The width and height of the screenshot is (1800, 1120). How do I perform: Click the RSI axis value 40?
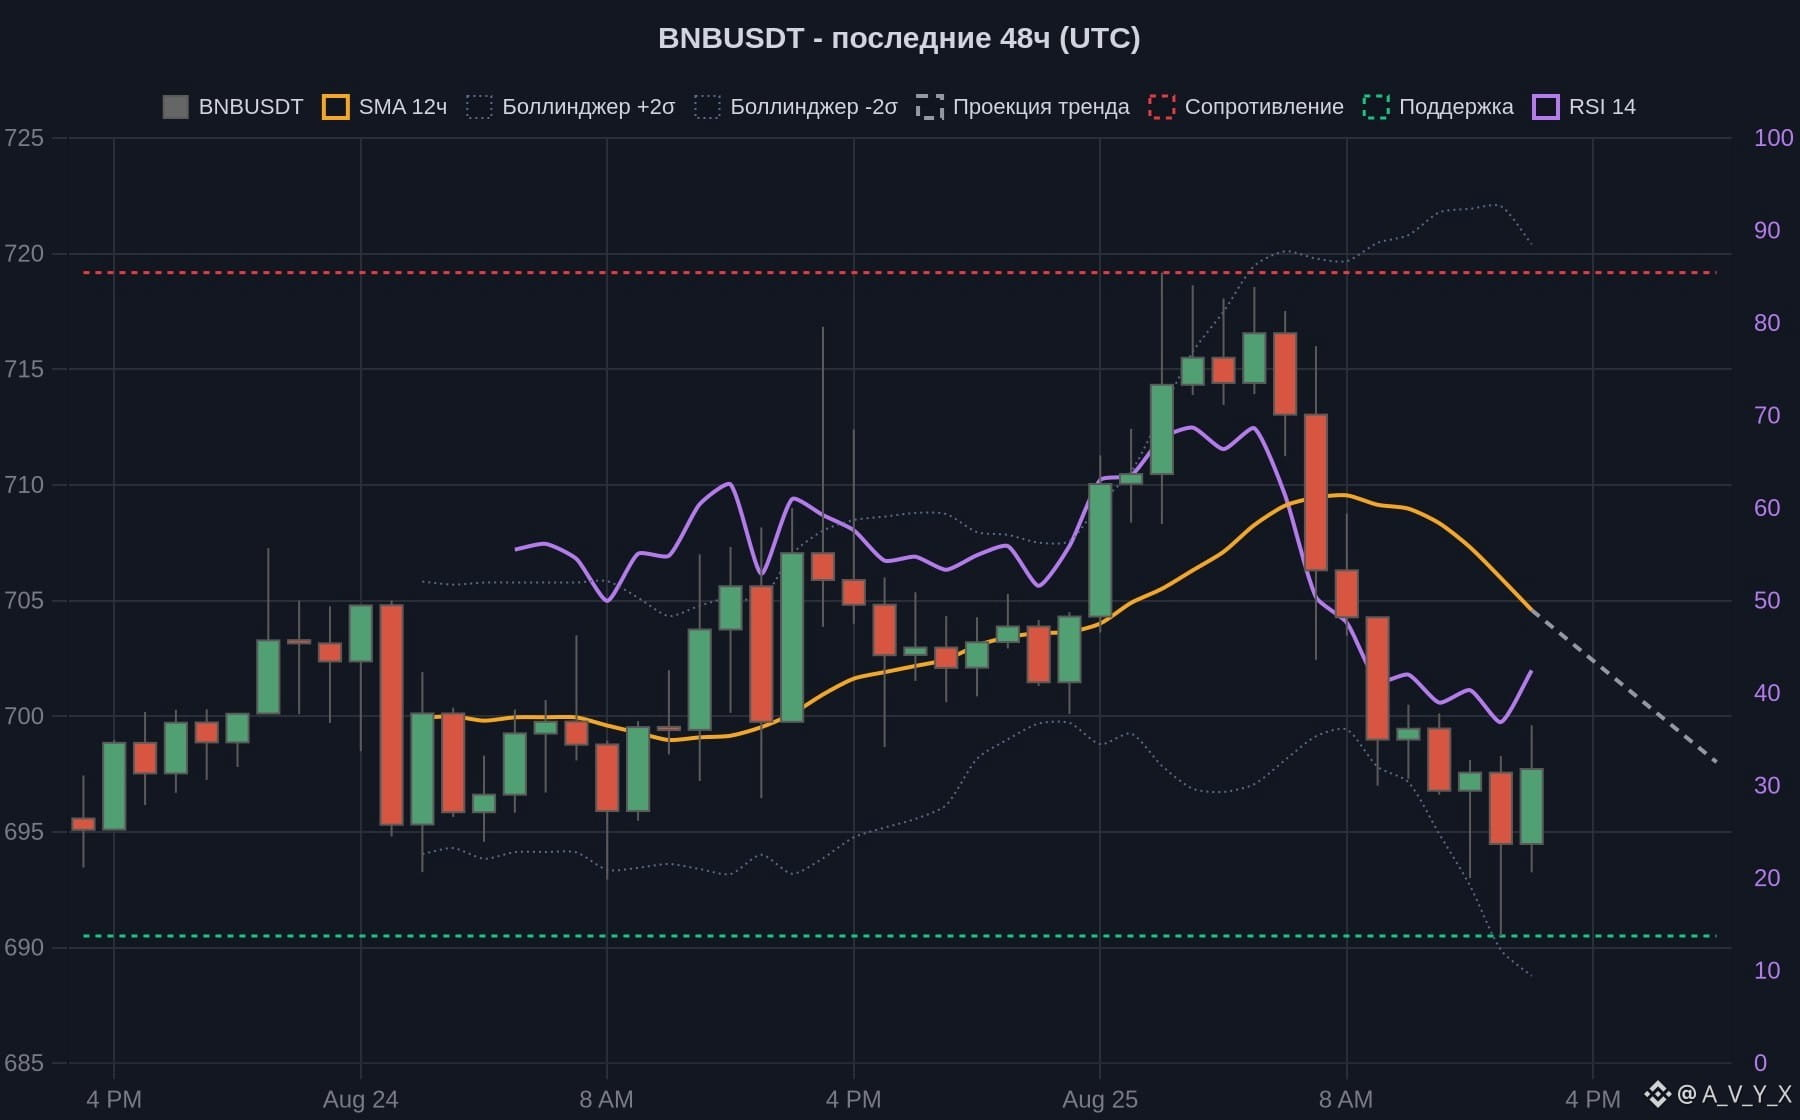[1767, 693]
